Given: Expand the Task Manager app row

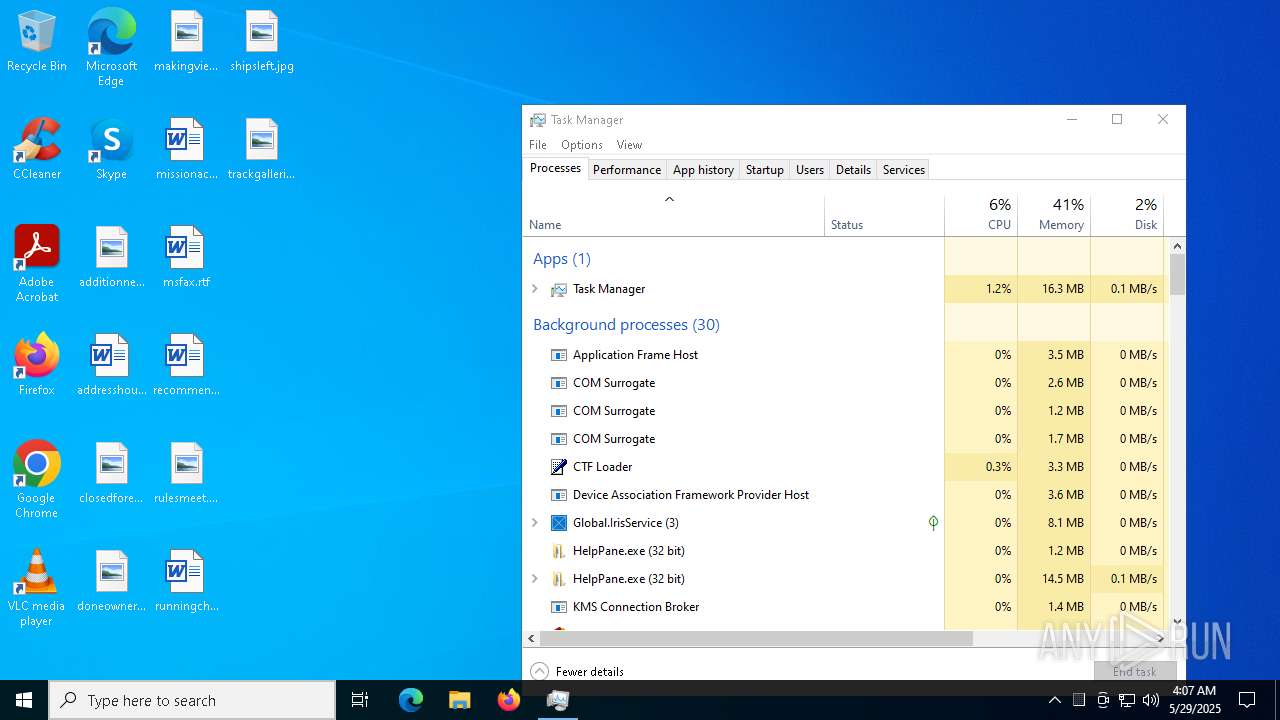Looking at the screenshot, I should [535, 289].
